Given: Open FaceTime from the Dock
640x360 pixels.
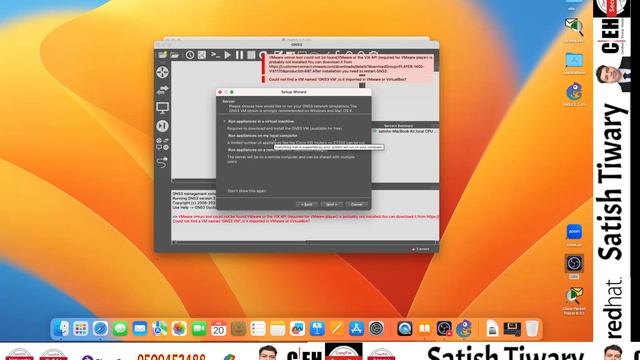Looking at the screenshot, I should tap(199, 329).
